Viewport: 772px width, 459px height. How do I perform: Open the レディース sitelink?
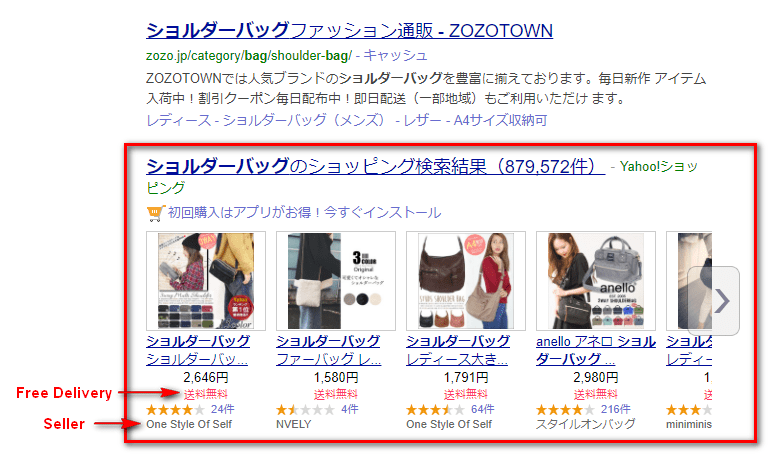click(x=178, y=120)
